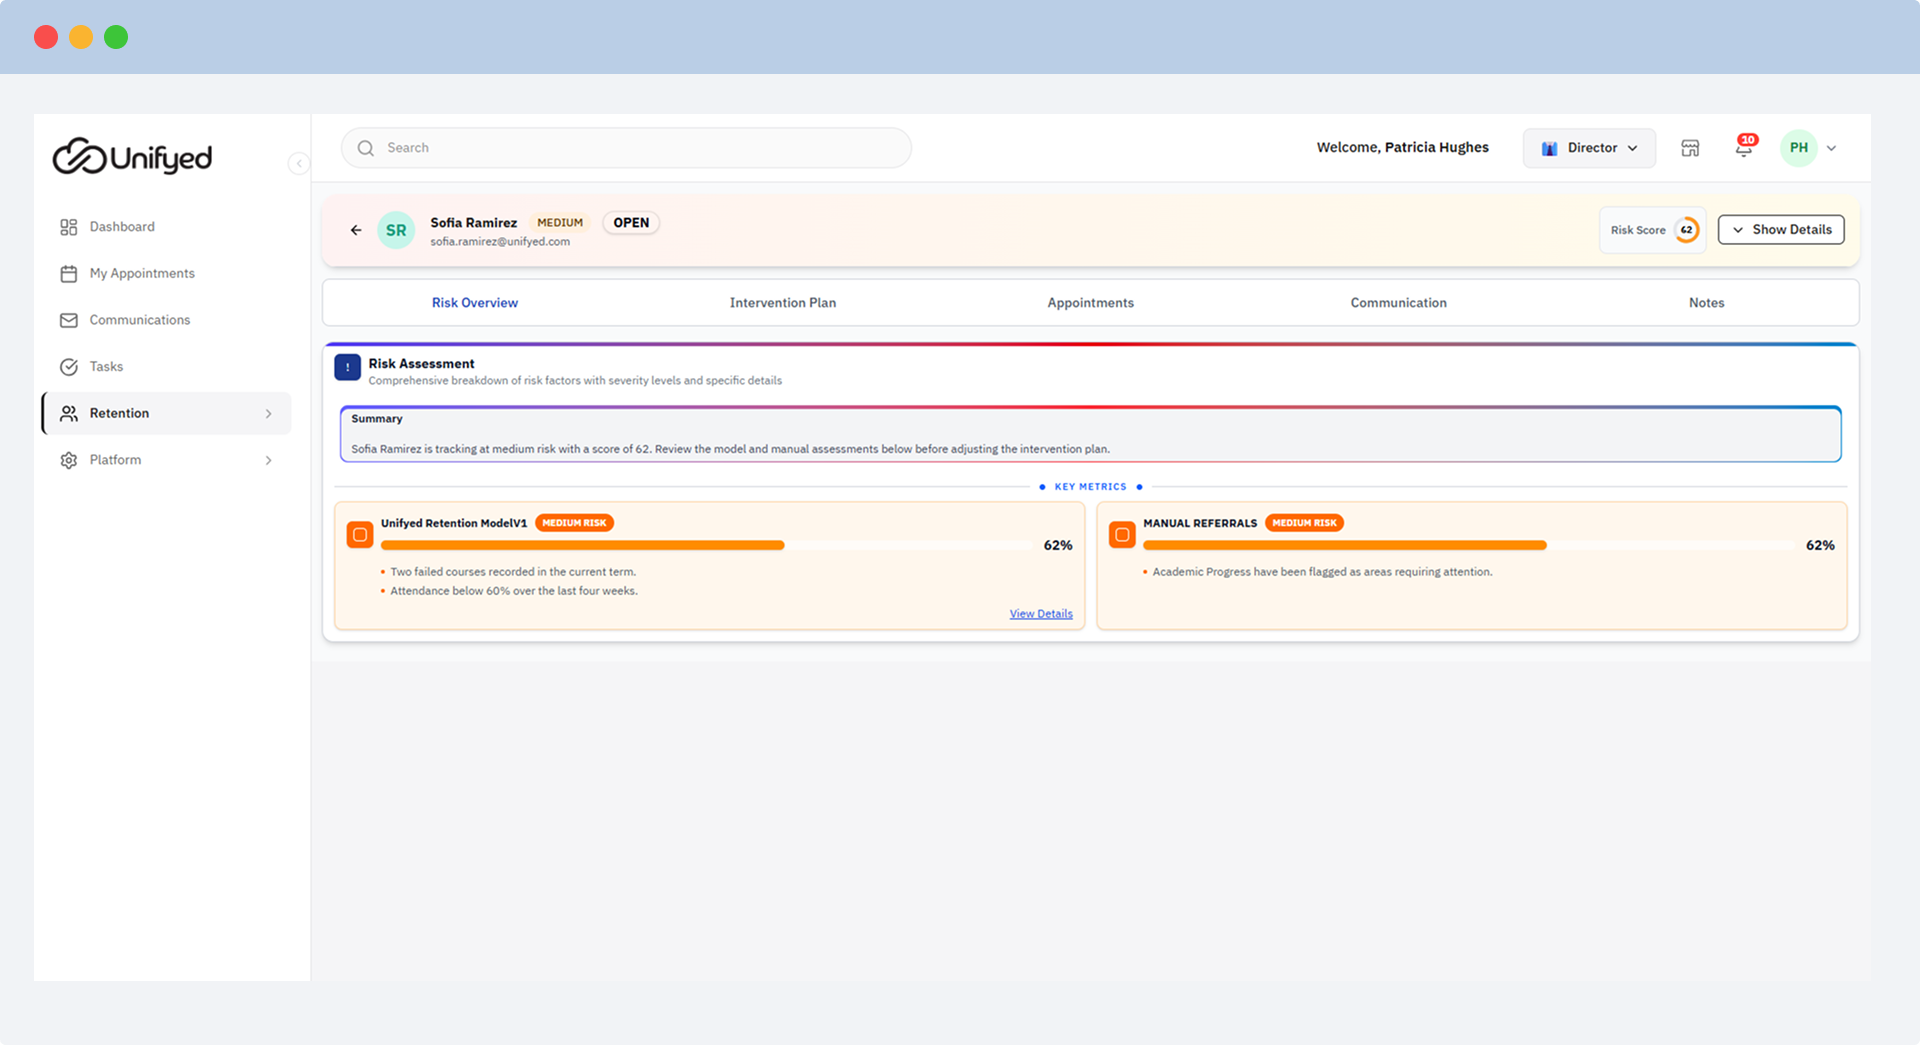Click the Tasks checkmark icon

click(69, 367)
